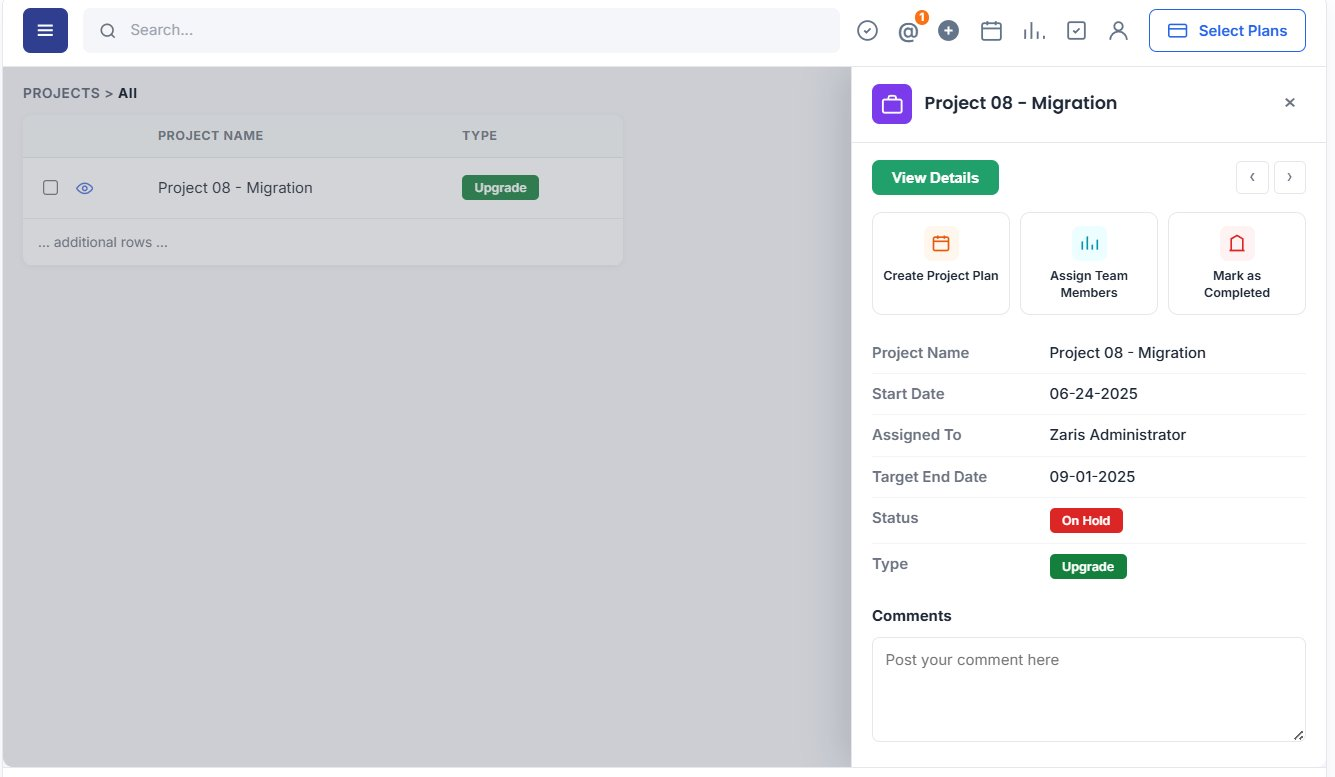Click the red On Hold status badge
Viewport: 1335px width, 777px height.
coord(1086,520)
